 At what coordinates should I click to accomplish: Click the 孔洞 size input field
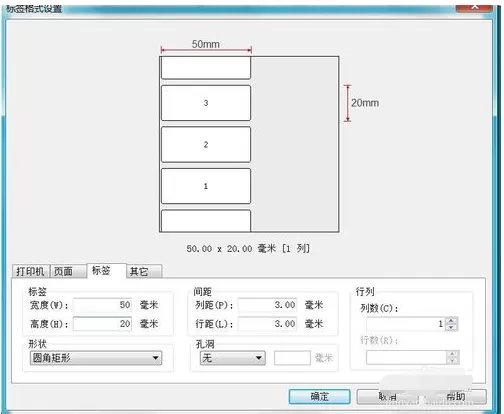292,358
